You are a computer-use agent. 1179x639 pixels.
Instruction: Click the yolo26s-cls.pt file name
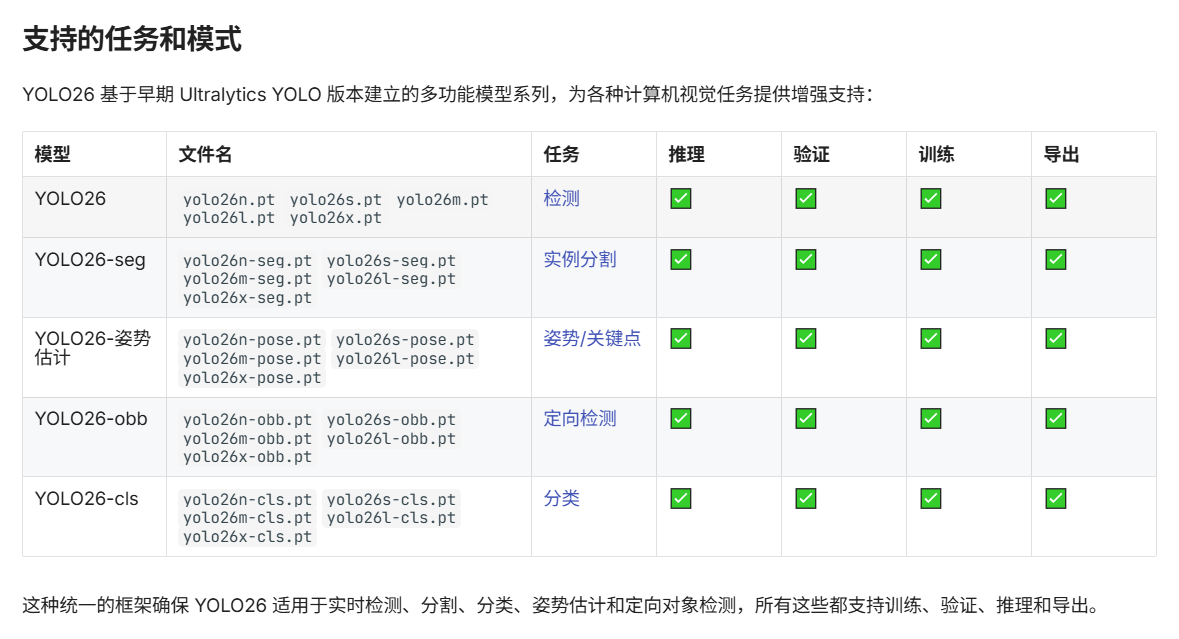pos(391,499)
